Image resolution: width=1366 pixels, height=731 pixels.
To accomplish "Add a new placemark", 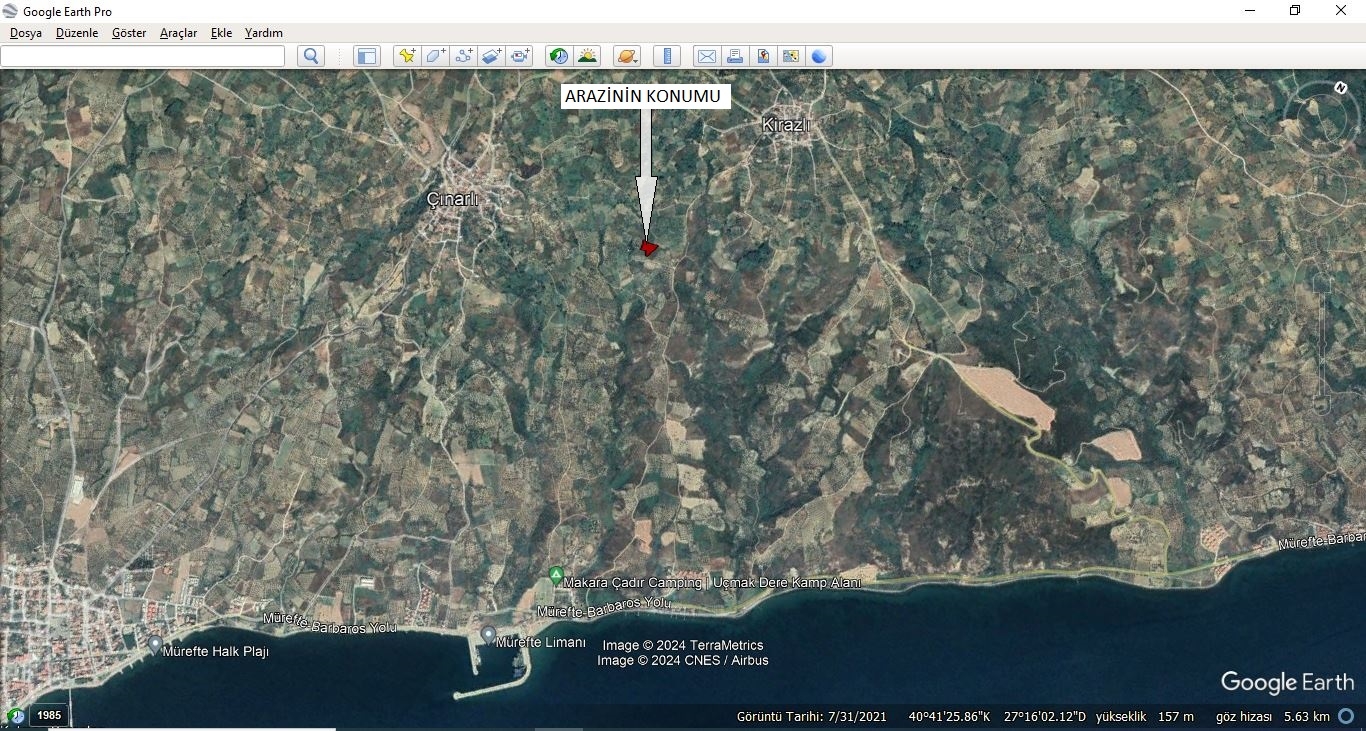I will (406, 56).
